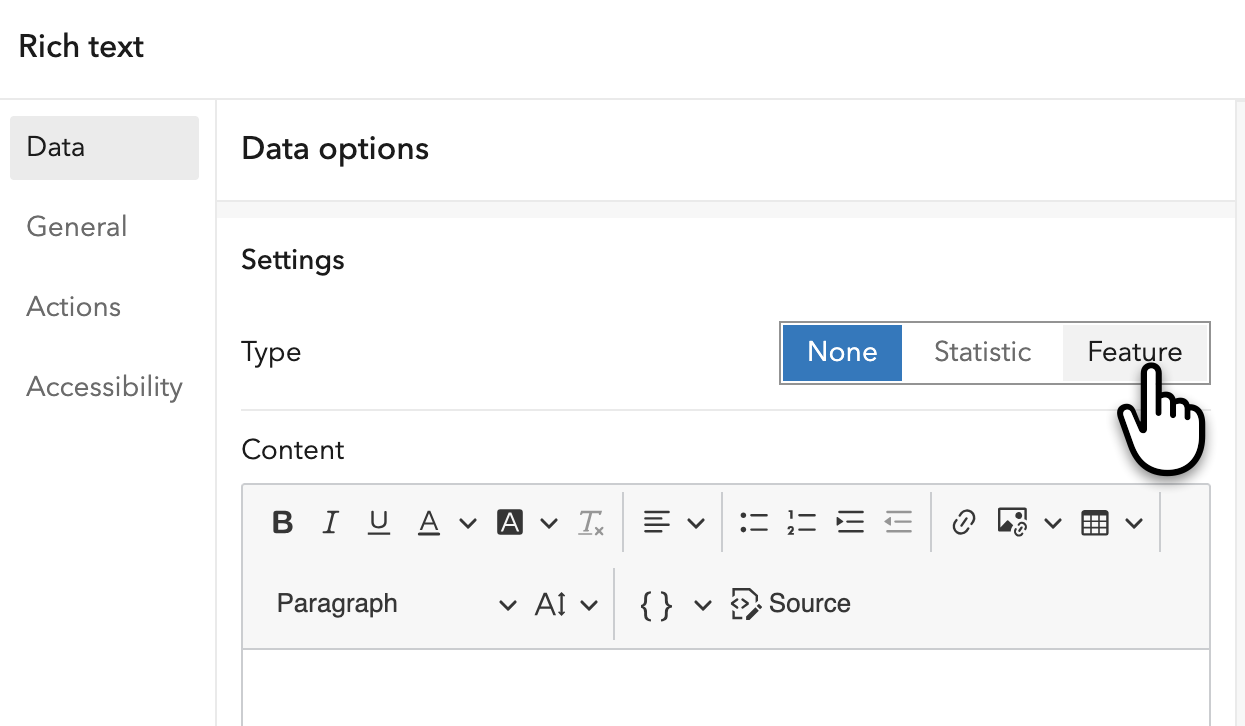Open the Data tab
The height and width of the screenshot is (726, 1245).
(x=104, y=147)
